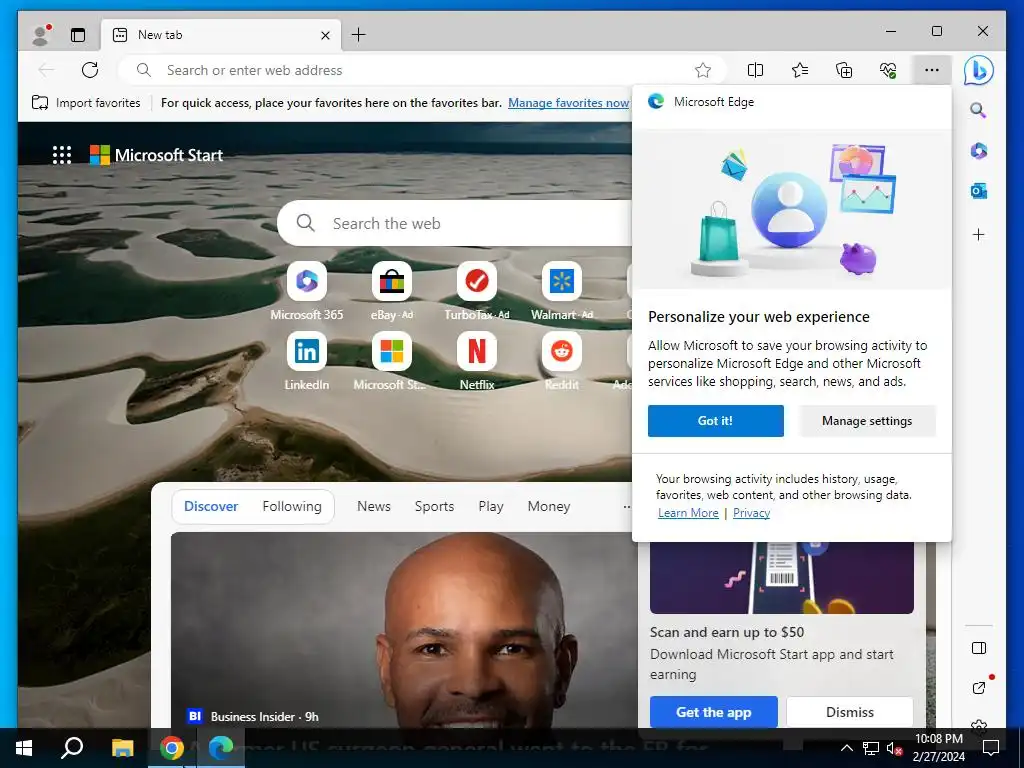Image resolution: width=1024 pixels, height=768 pixels.
Task: Click the Got it! button
Action: (x=716, y=421)
